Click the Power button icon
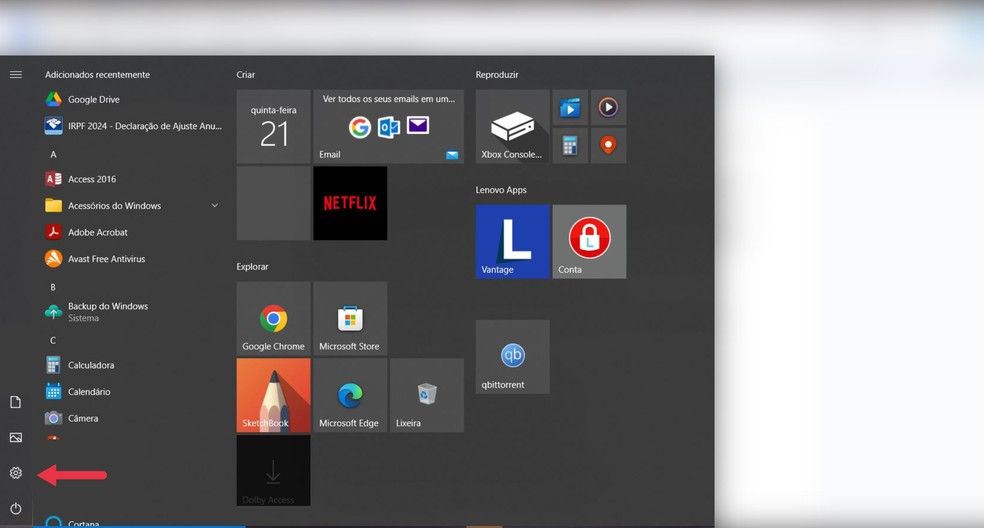Screen dimensions: 984x528 click(x=16, y=509)
